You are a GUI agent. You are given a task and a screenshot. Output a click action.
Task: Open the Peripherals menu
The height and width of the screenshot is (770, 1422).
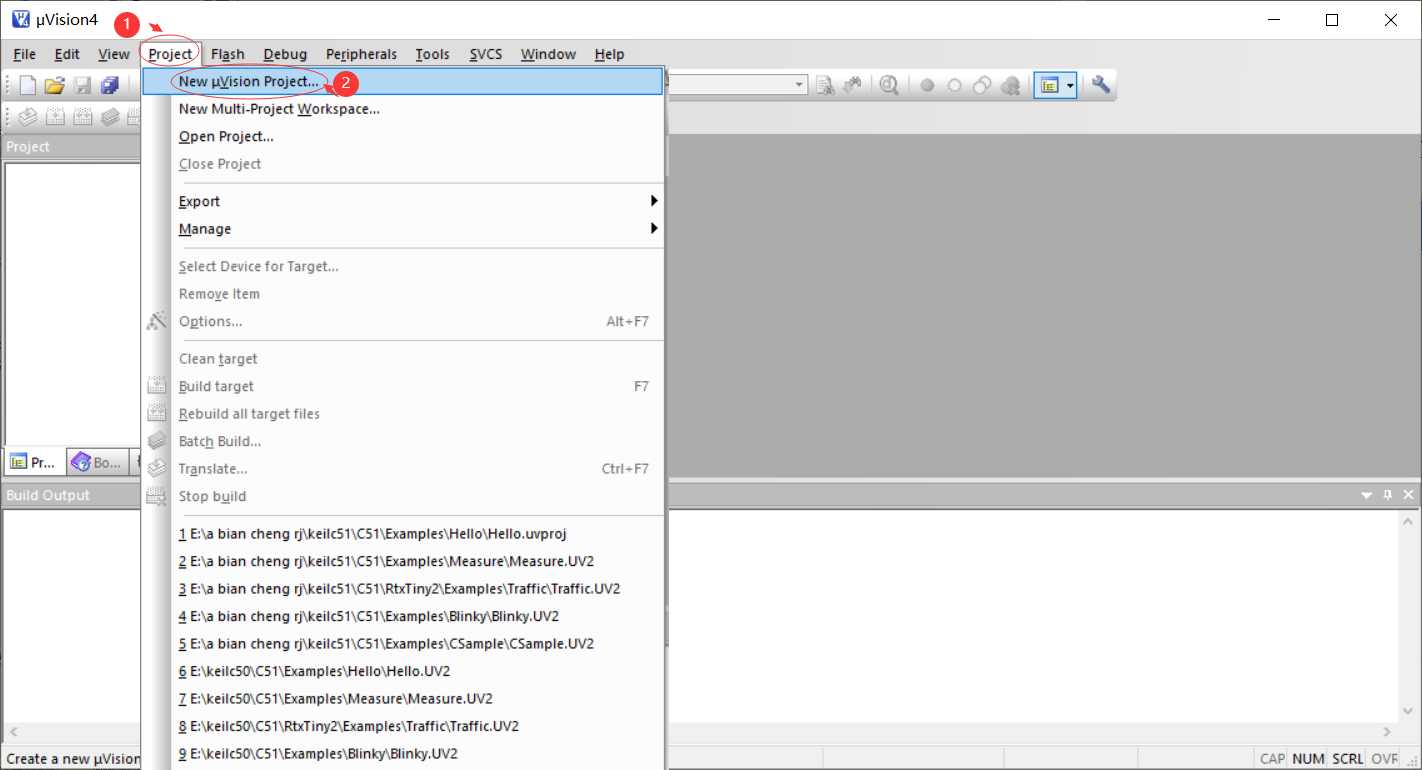pos(361,54)
